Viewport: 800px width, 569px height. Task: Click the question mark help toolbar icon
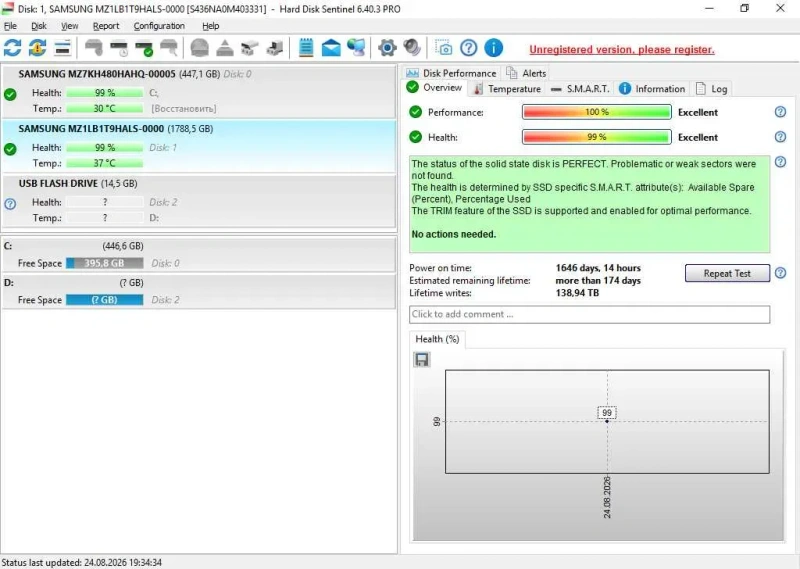point(468,48)
